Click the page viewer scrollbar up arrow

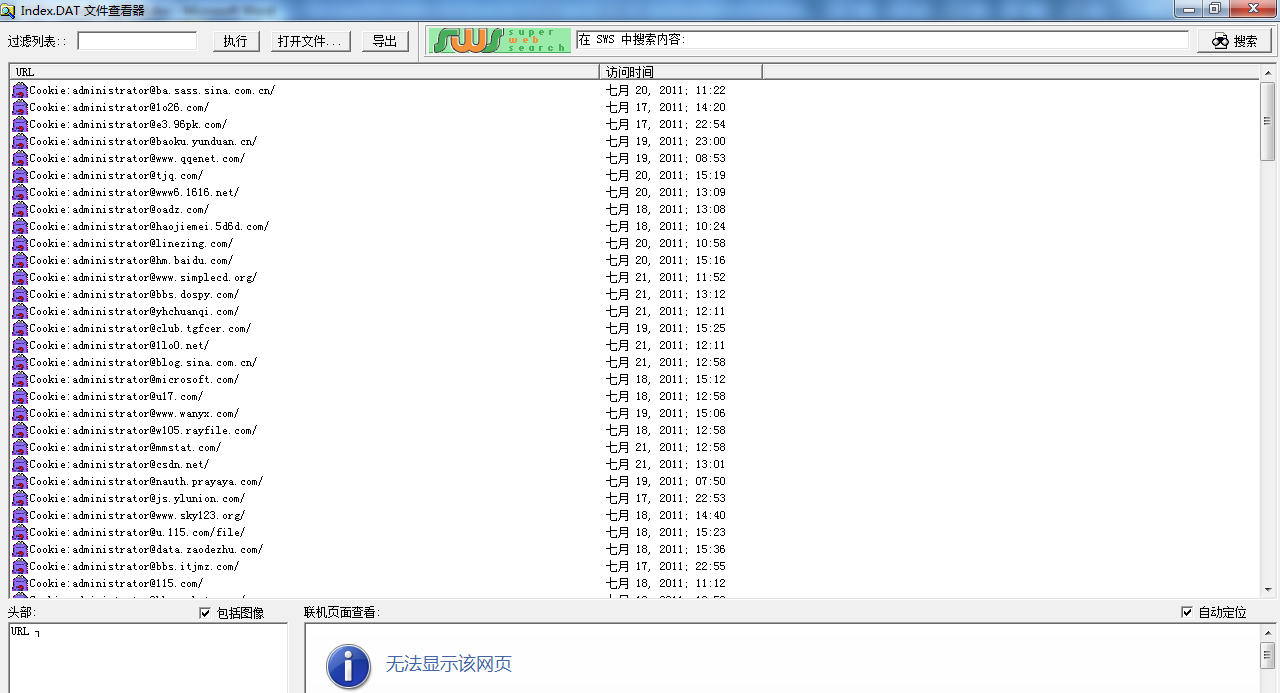pyautogui.click(x=1267, y=634)
